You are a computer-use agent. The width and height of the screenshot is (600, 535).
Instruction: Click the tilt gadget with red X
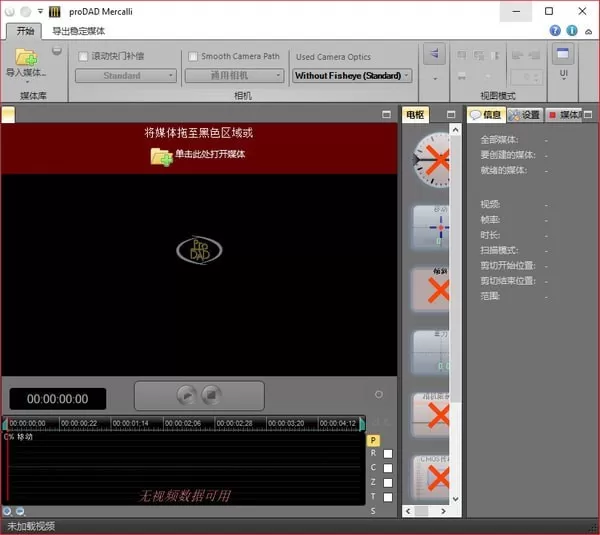[431, 290]
